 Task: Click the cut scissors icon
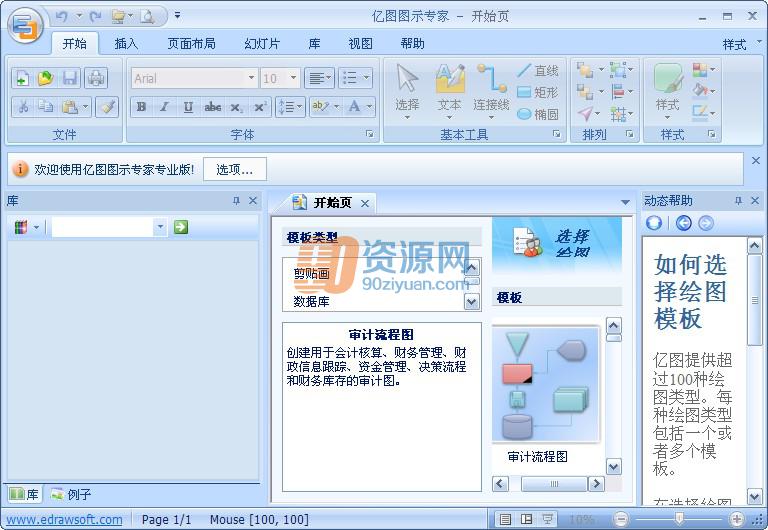click(23, 107)
